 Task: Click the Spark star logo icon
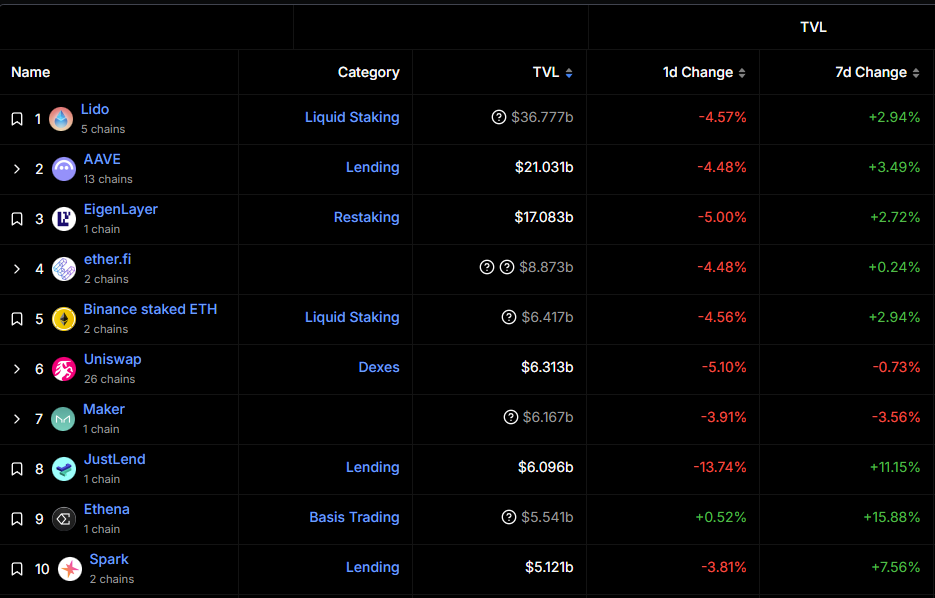70,569
